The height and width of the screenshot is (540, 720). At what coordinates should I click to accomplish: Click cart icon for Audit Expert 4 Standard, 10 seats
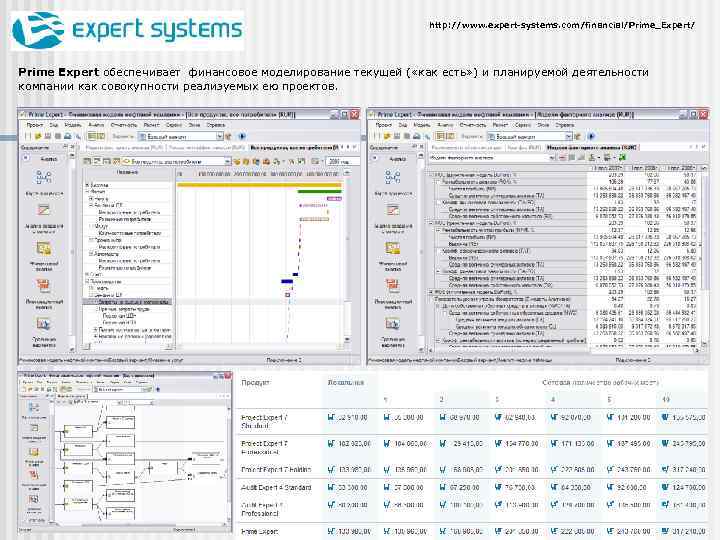pos(664,487)
